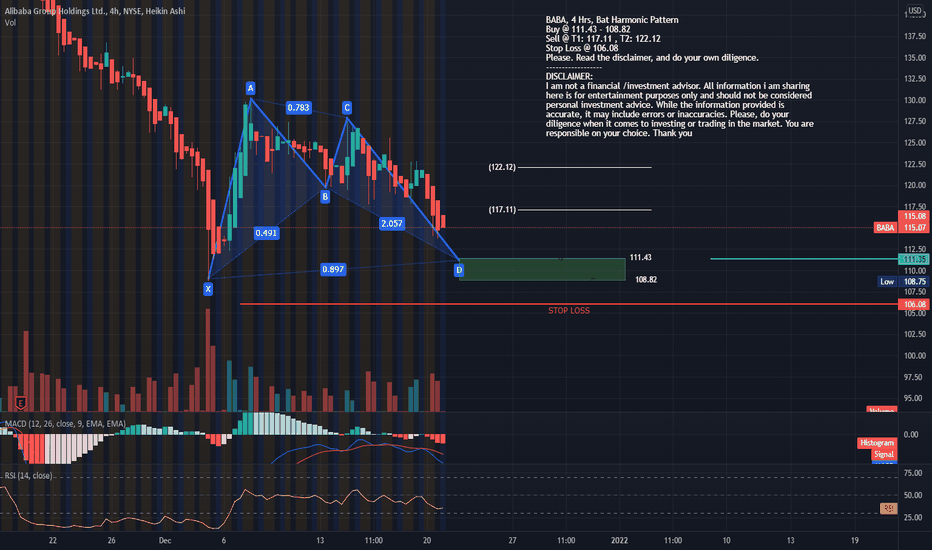Select the D point label of pattern
The image size is (932, 550).
[x=459, y=270]
